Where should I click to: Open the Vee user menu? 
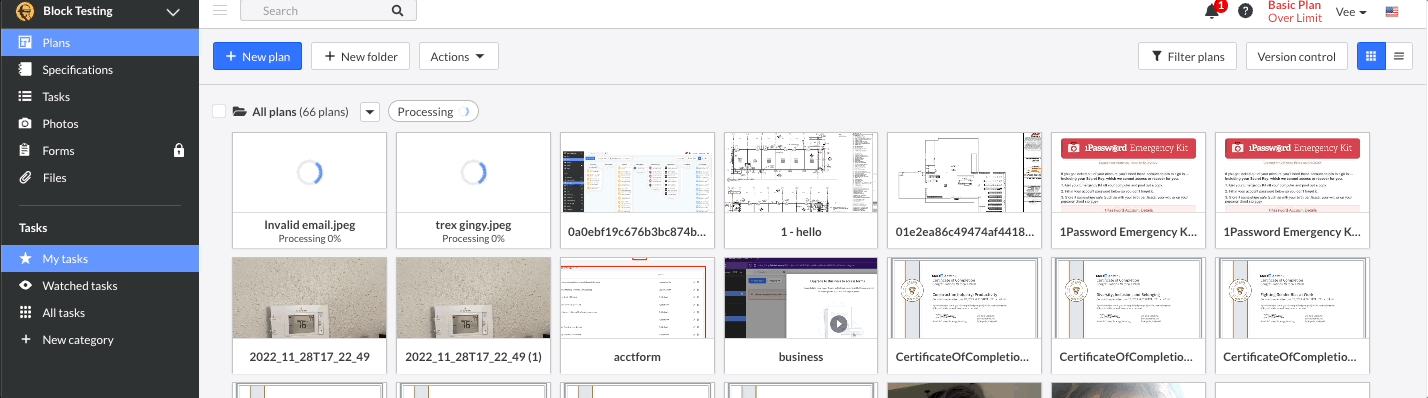1351,12
